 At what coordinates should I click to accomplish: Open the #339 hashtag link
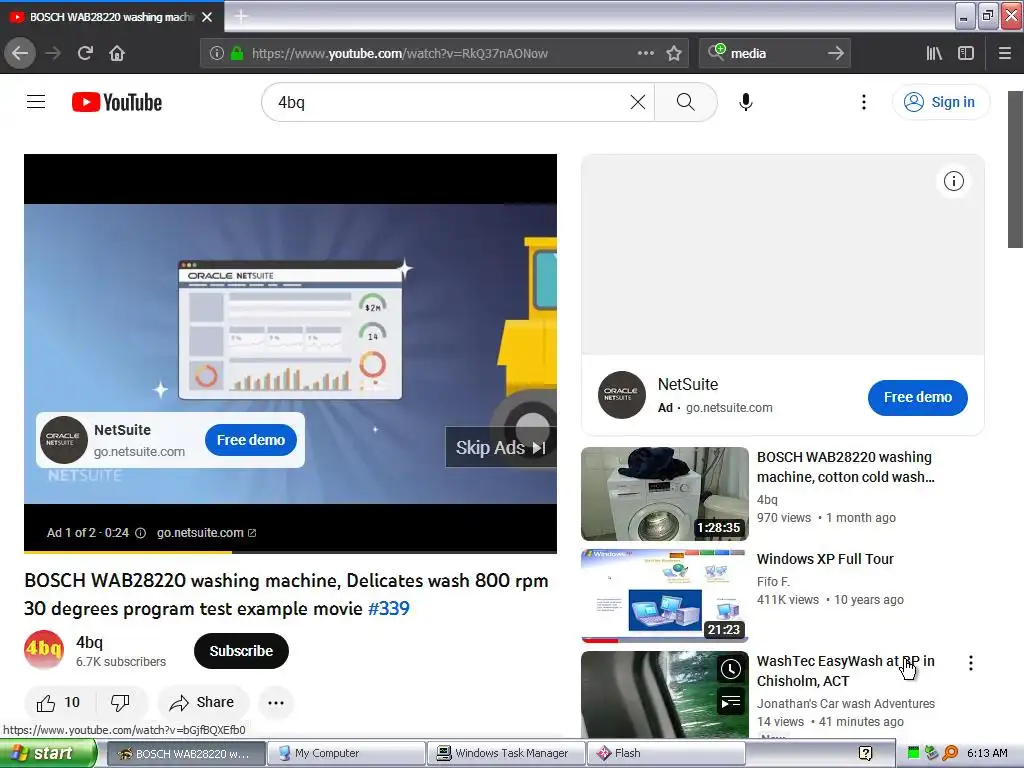tap(389, 609)
